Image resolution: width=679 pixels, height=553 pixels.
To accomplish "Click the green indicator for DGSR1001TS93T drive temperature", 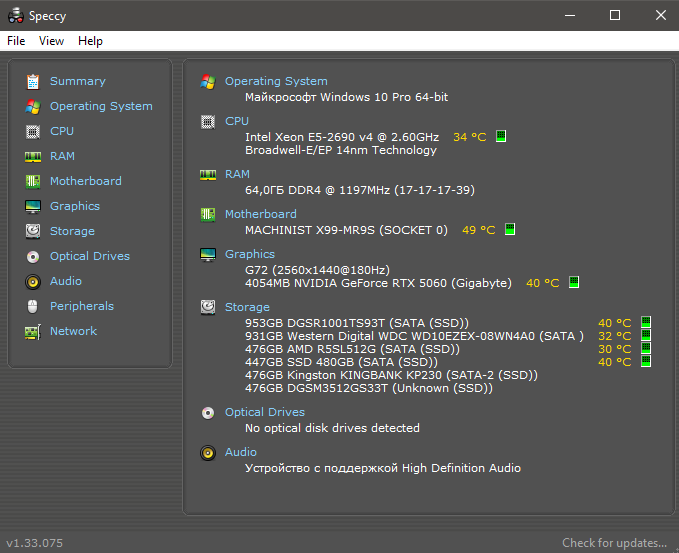I will (x=646, y=322).
